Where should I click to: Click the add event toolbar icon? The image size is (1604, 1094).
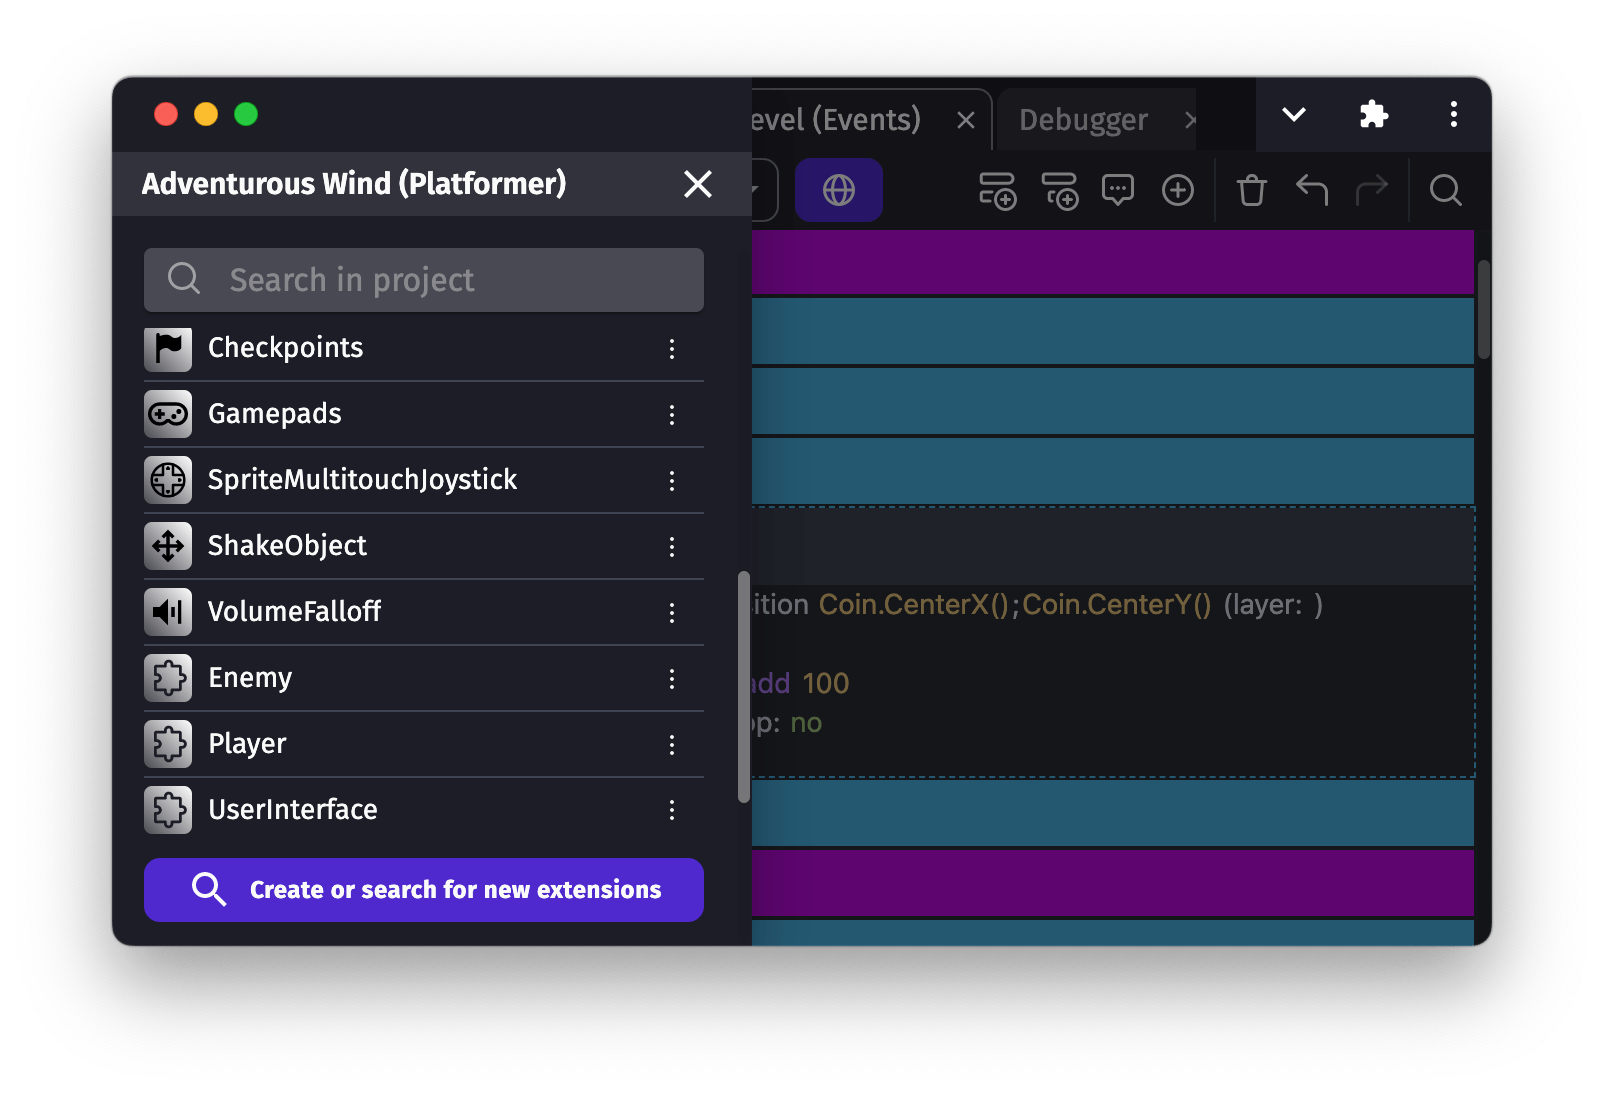point(997,190)
